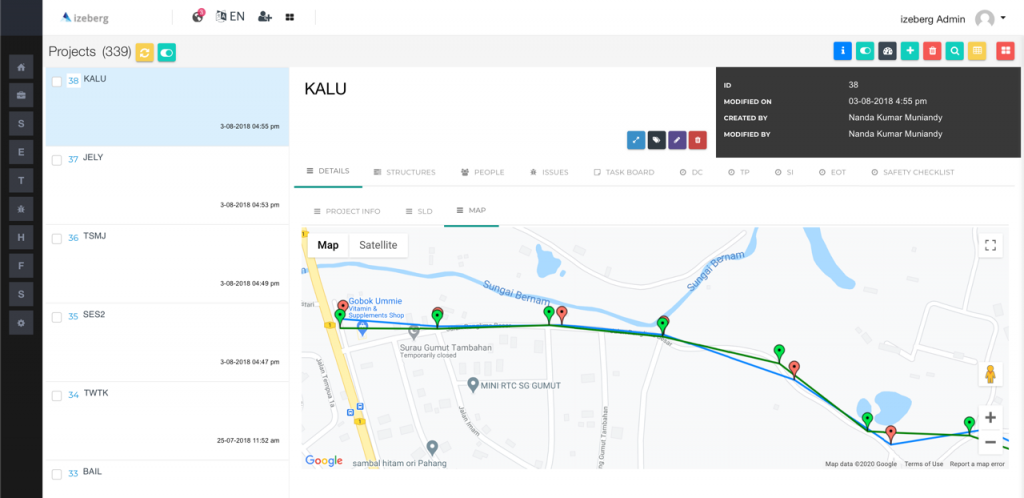Click the add user icon in header
1024x498 pixels.
(264, 17)
